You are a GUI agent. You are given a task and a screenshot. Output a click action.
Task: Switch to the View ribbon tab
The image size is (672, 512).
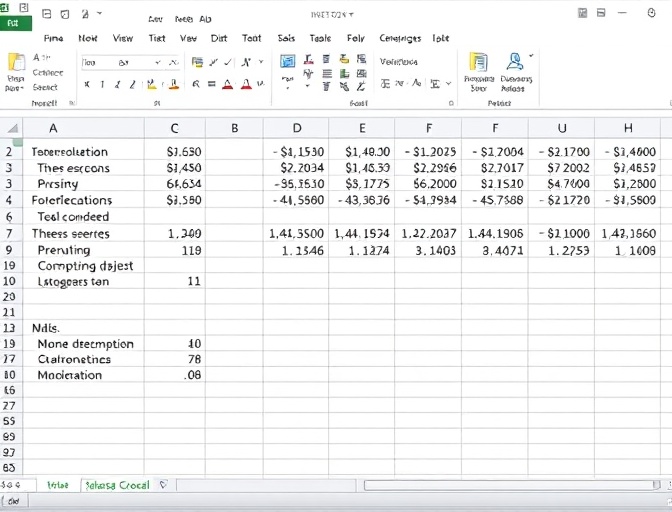[123, 38]
